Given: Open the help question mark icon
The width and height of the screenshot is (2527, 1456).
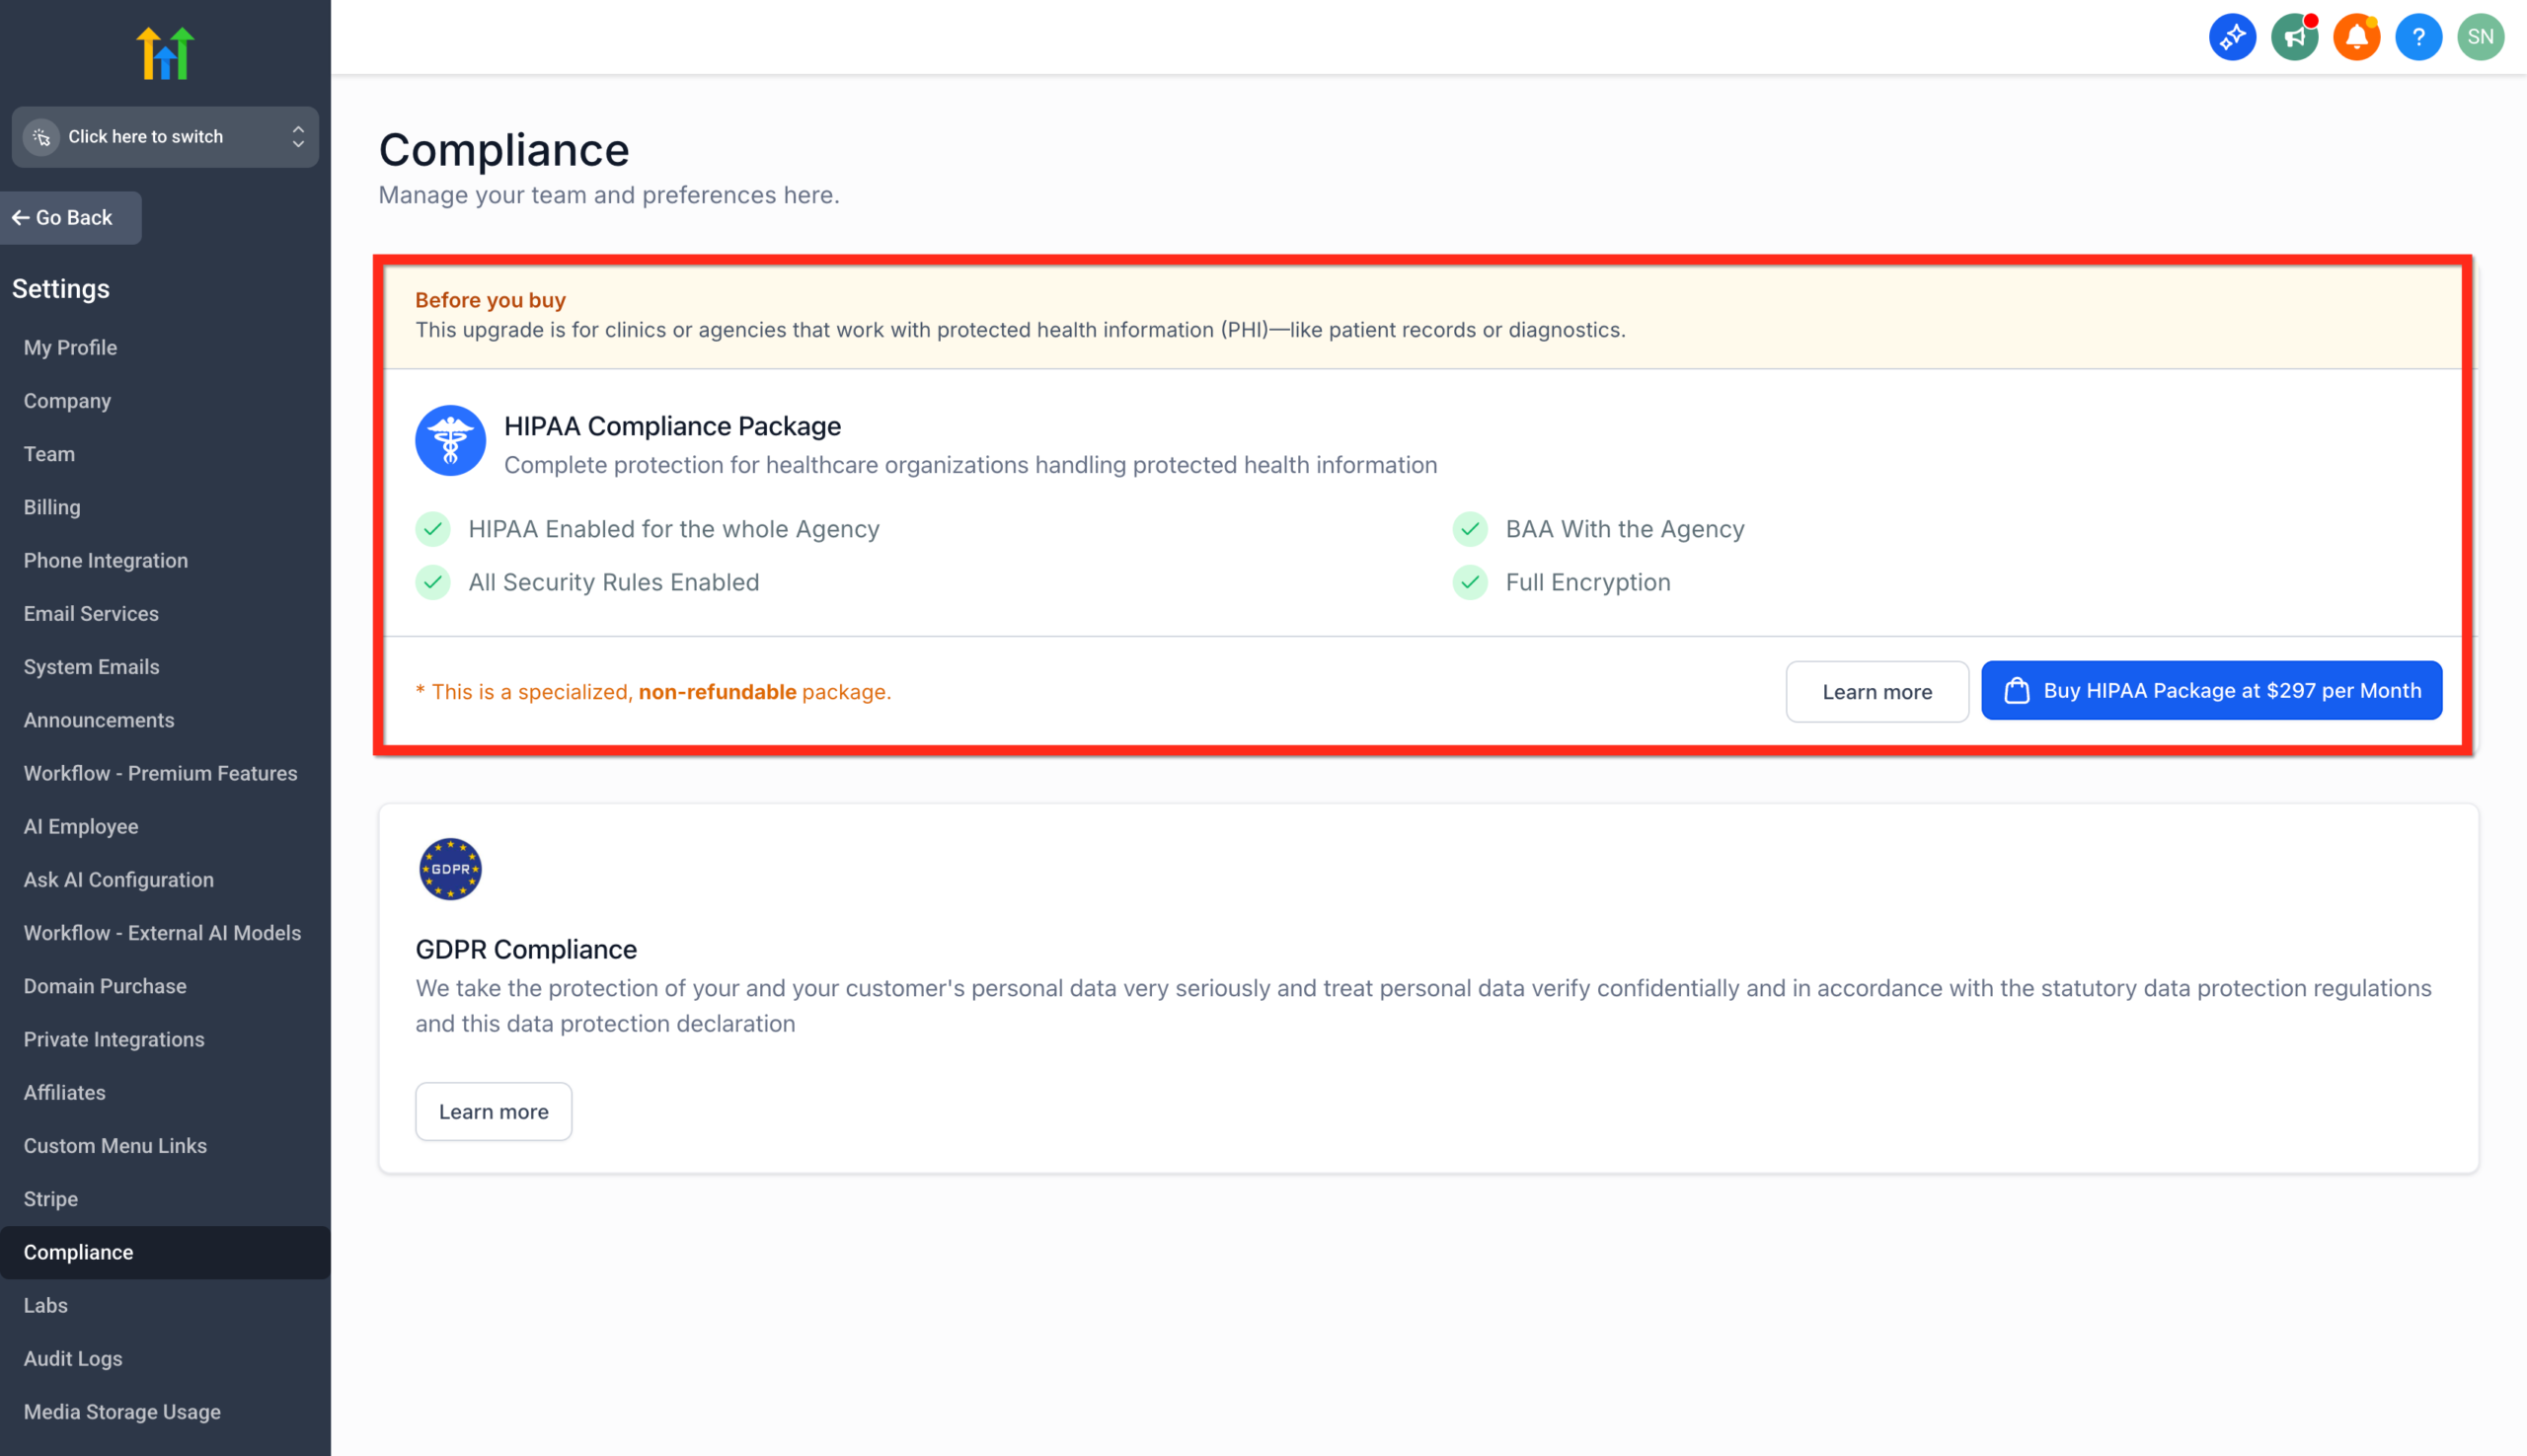Looking at the screenshot, I should (2418, 36).
